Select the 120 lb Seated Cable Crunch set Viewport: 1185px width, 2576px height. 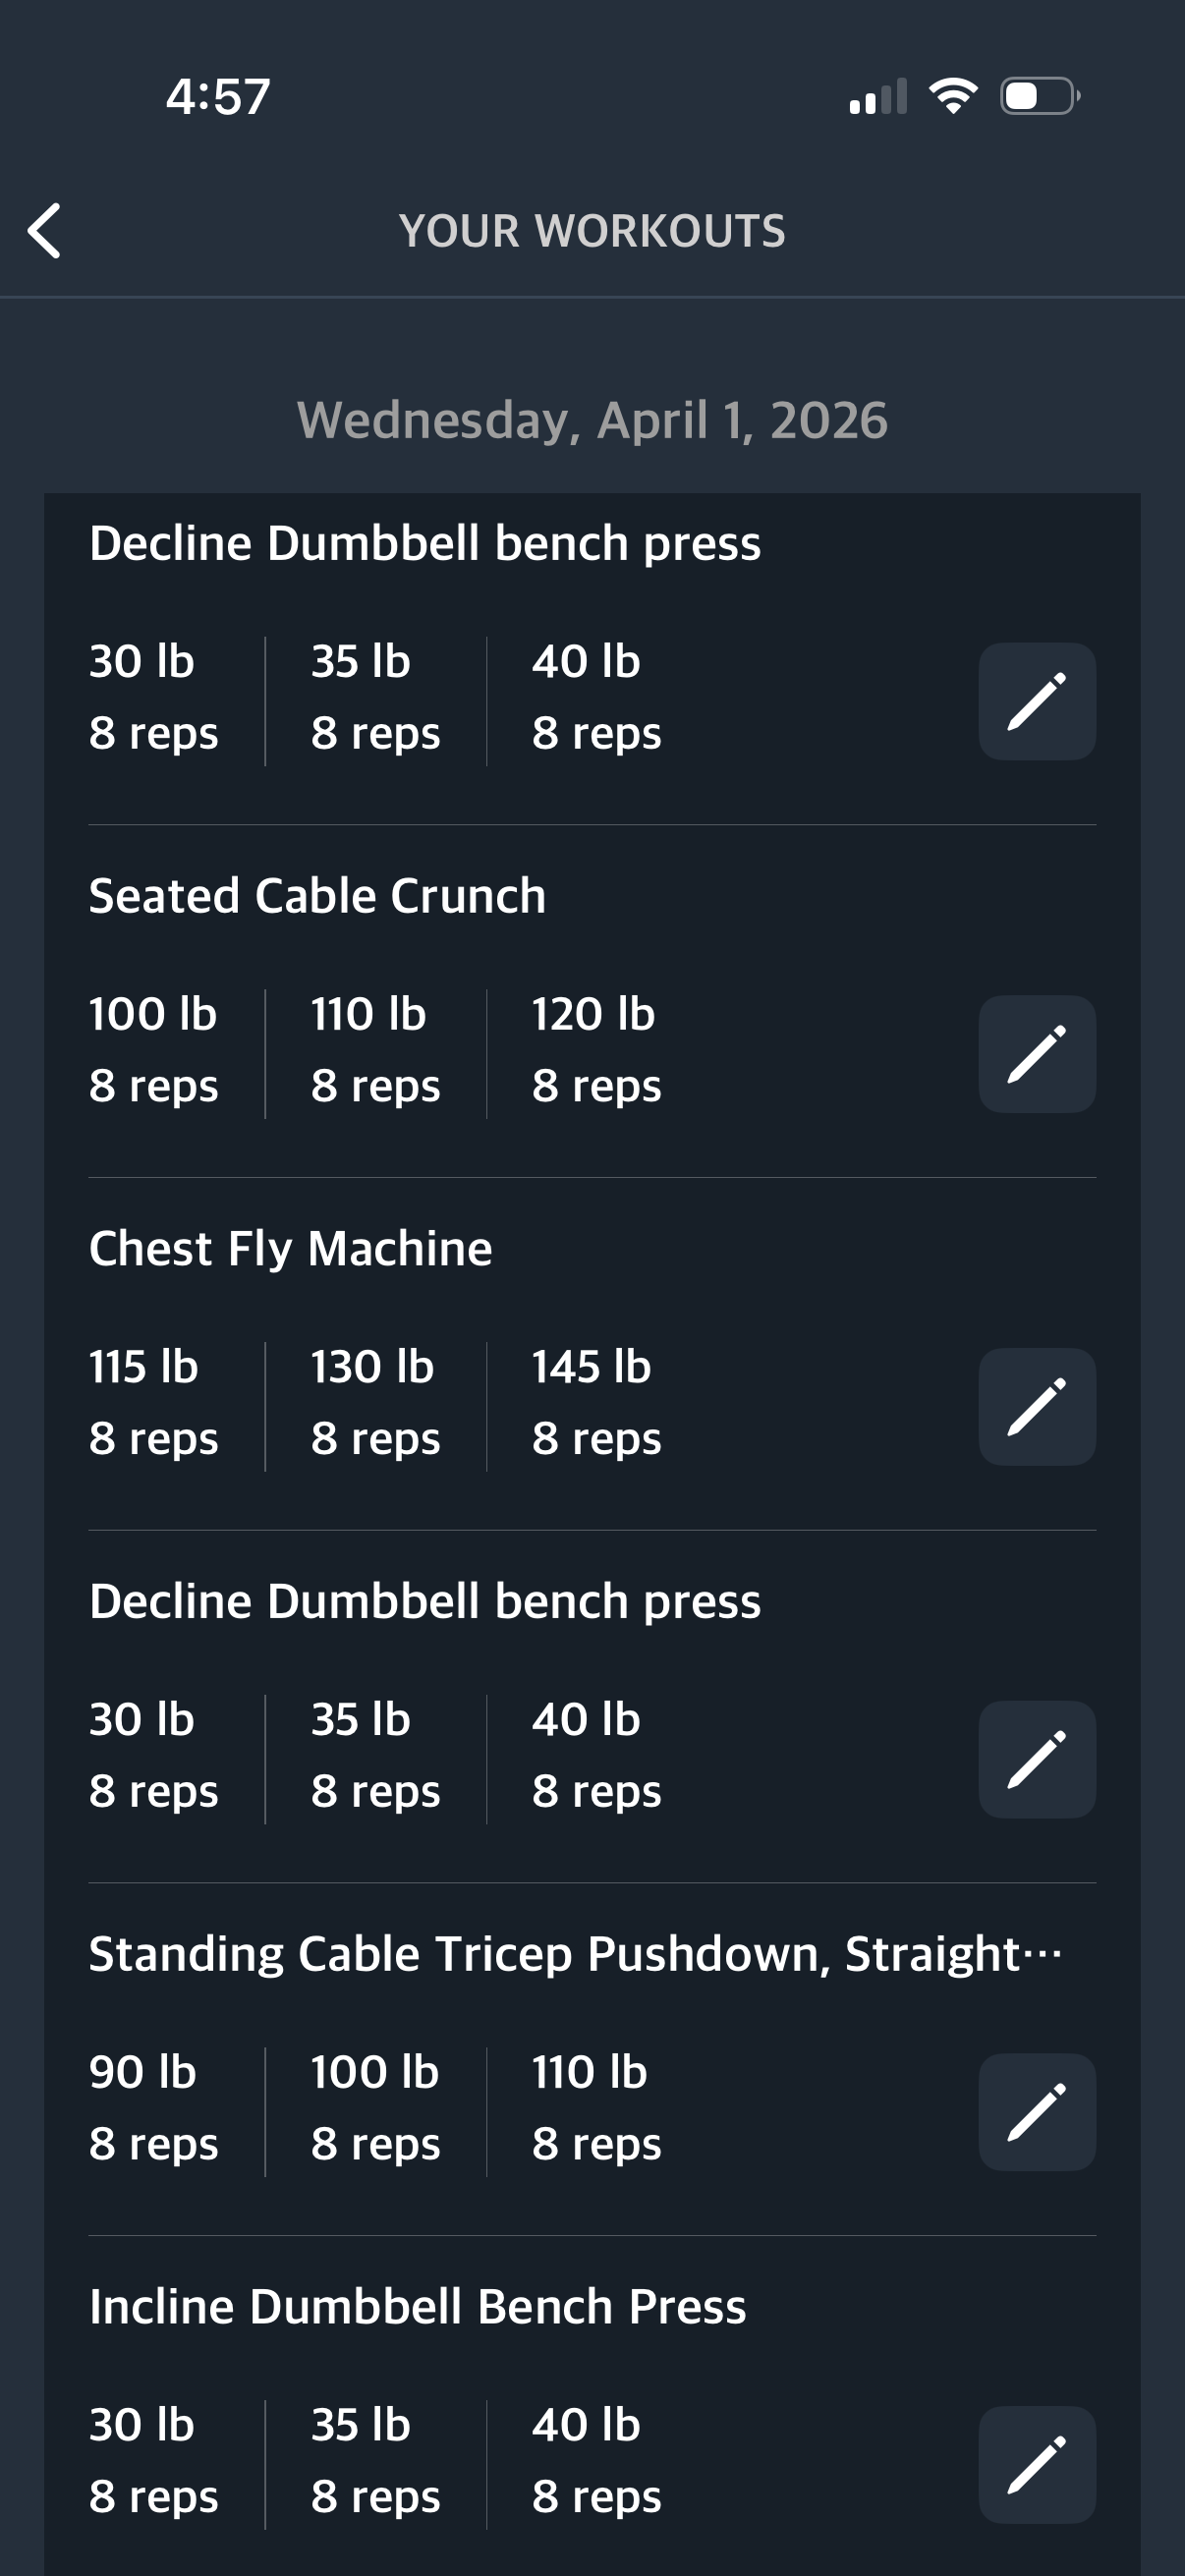coord(596,1050)
